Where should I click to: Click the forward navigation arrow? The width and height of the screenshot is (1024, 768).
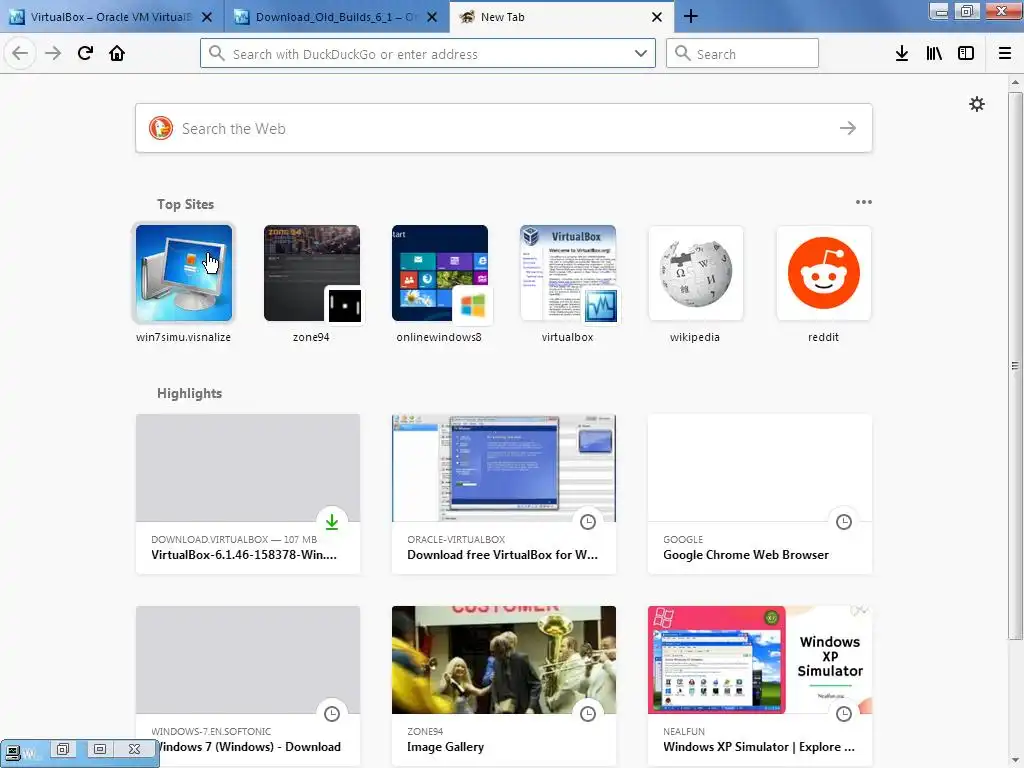pyautogui.click(x=53, y=53)
